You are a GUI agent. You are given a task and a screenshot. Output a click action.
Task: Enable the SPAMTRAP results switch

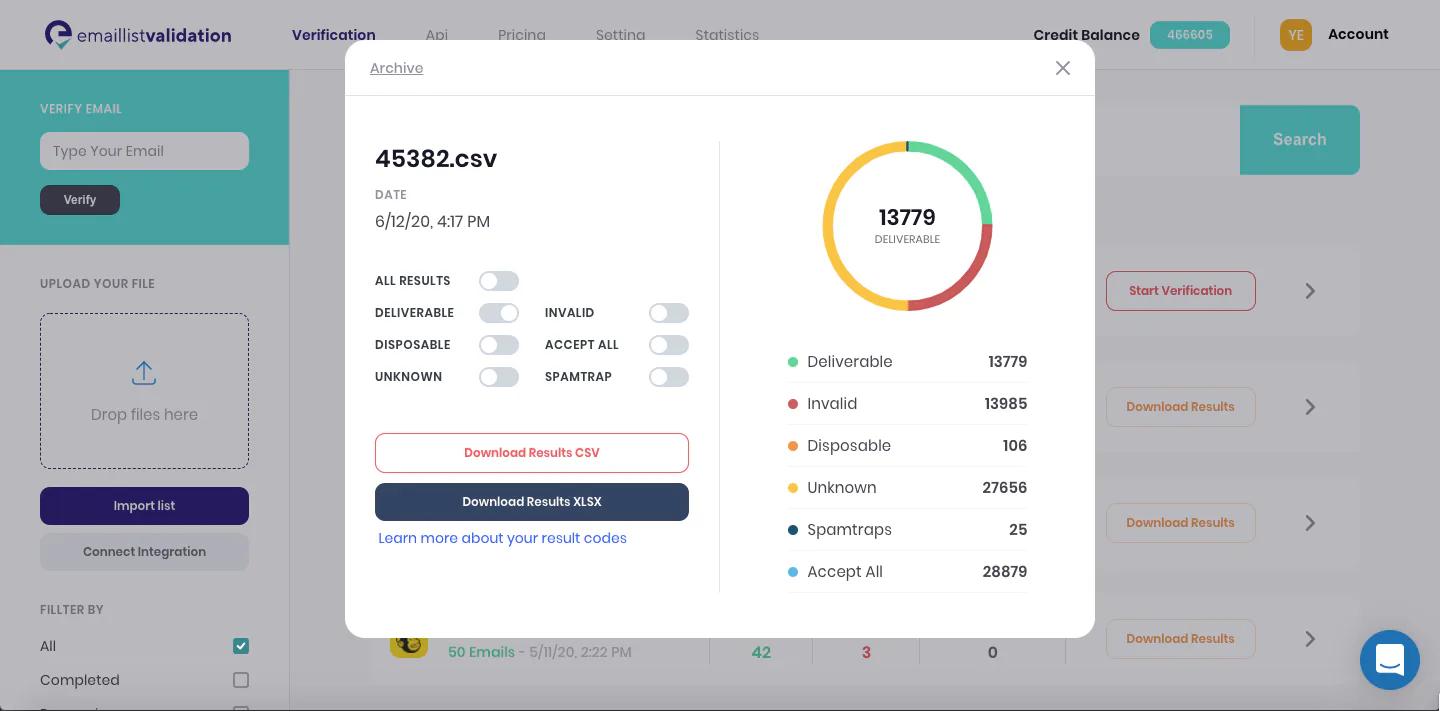(x=669, y=377)
